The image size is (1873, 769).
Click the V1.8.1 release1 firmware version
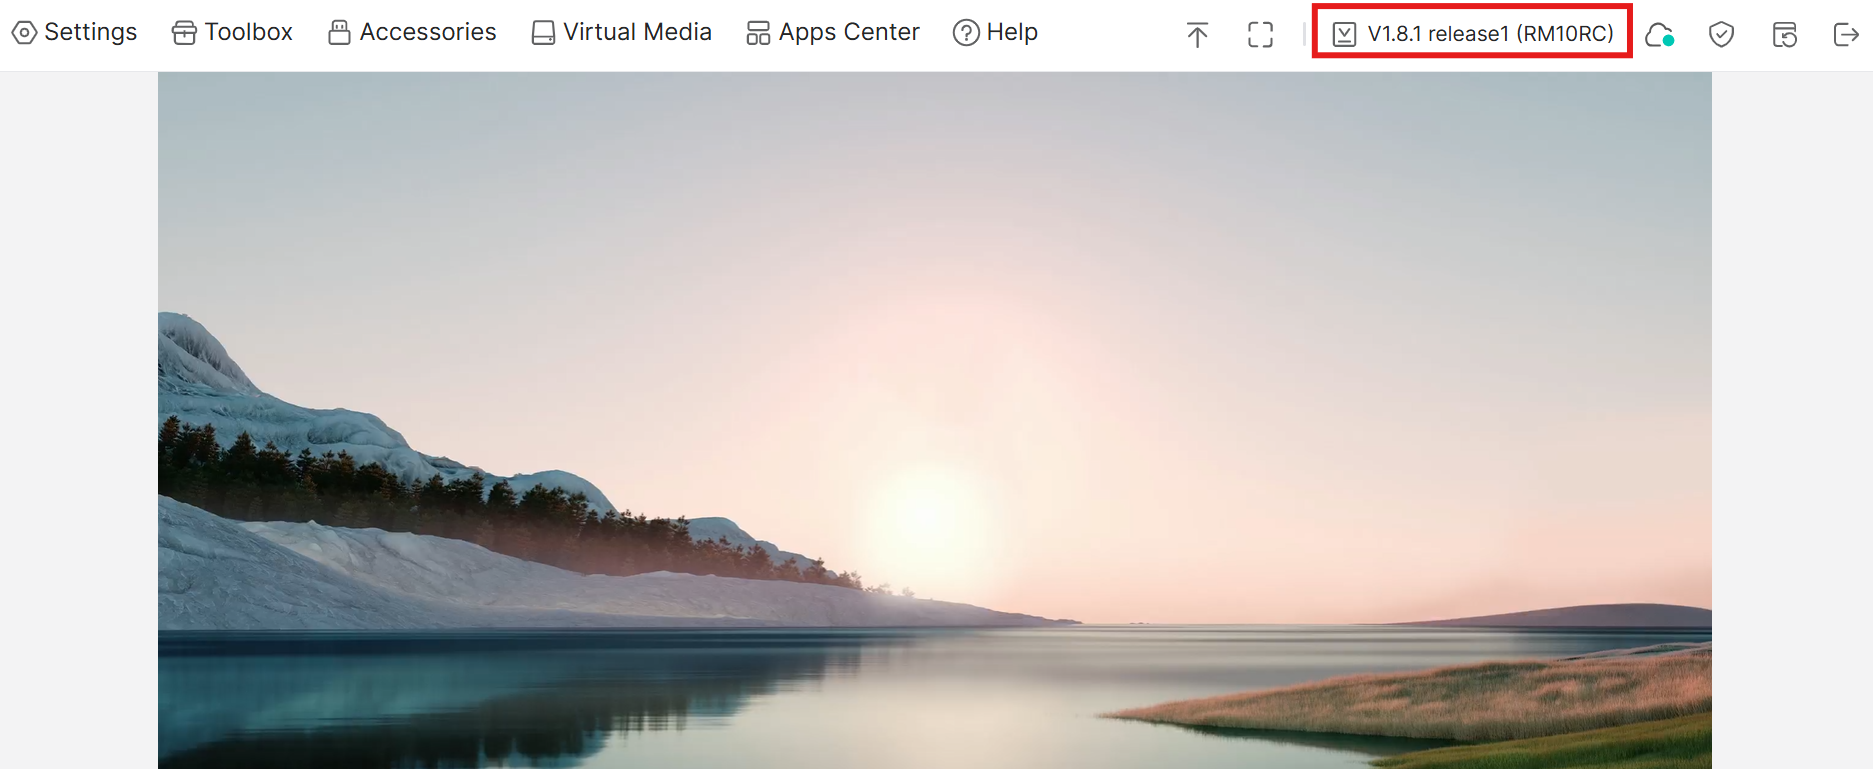pyautogui.click(x=1490, y=33)
